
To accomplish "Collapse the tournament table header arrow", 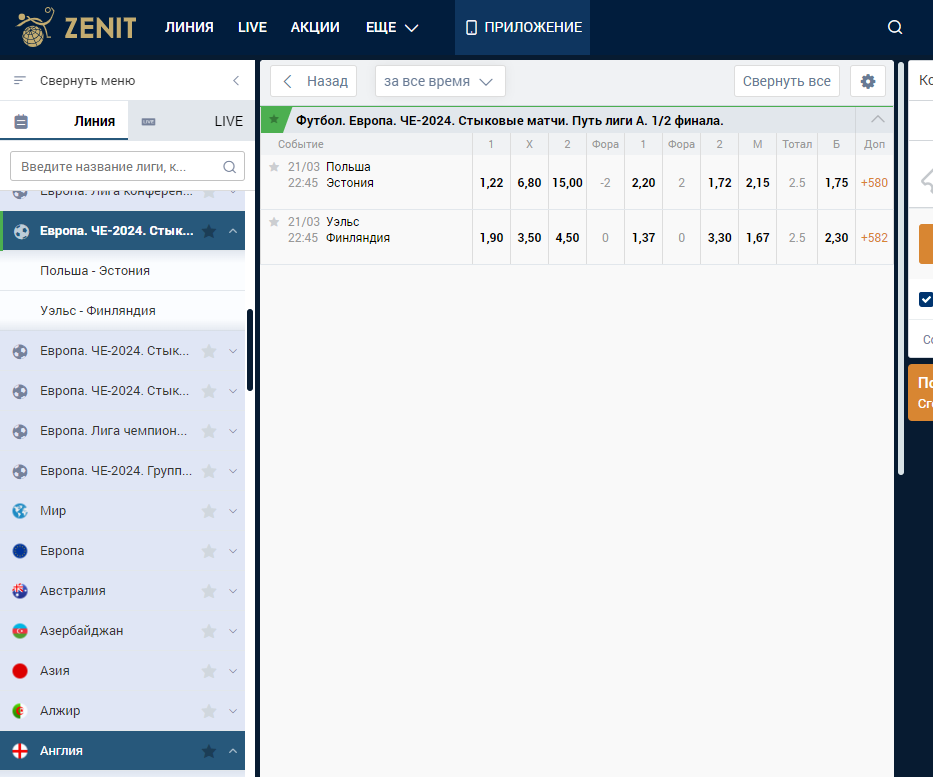I will [x=878, y=120].
